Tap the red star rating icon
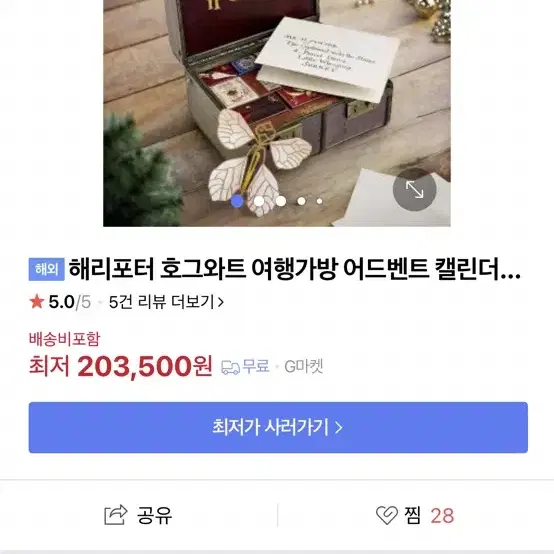554x554 pixels. [x=37, y=302]
